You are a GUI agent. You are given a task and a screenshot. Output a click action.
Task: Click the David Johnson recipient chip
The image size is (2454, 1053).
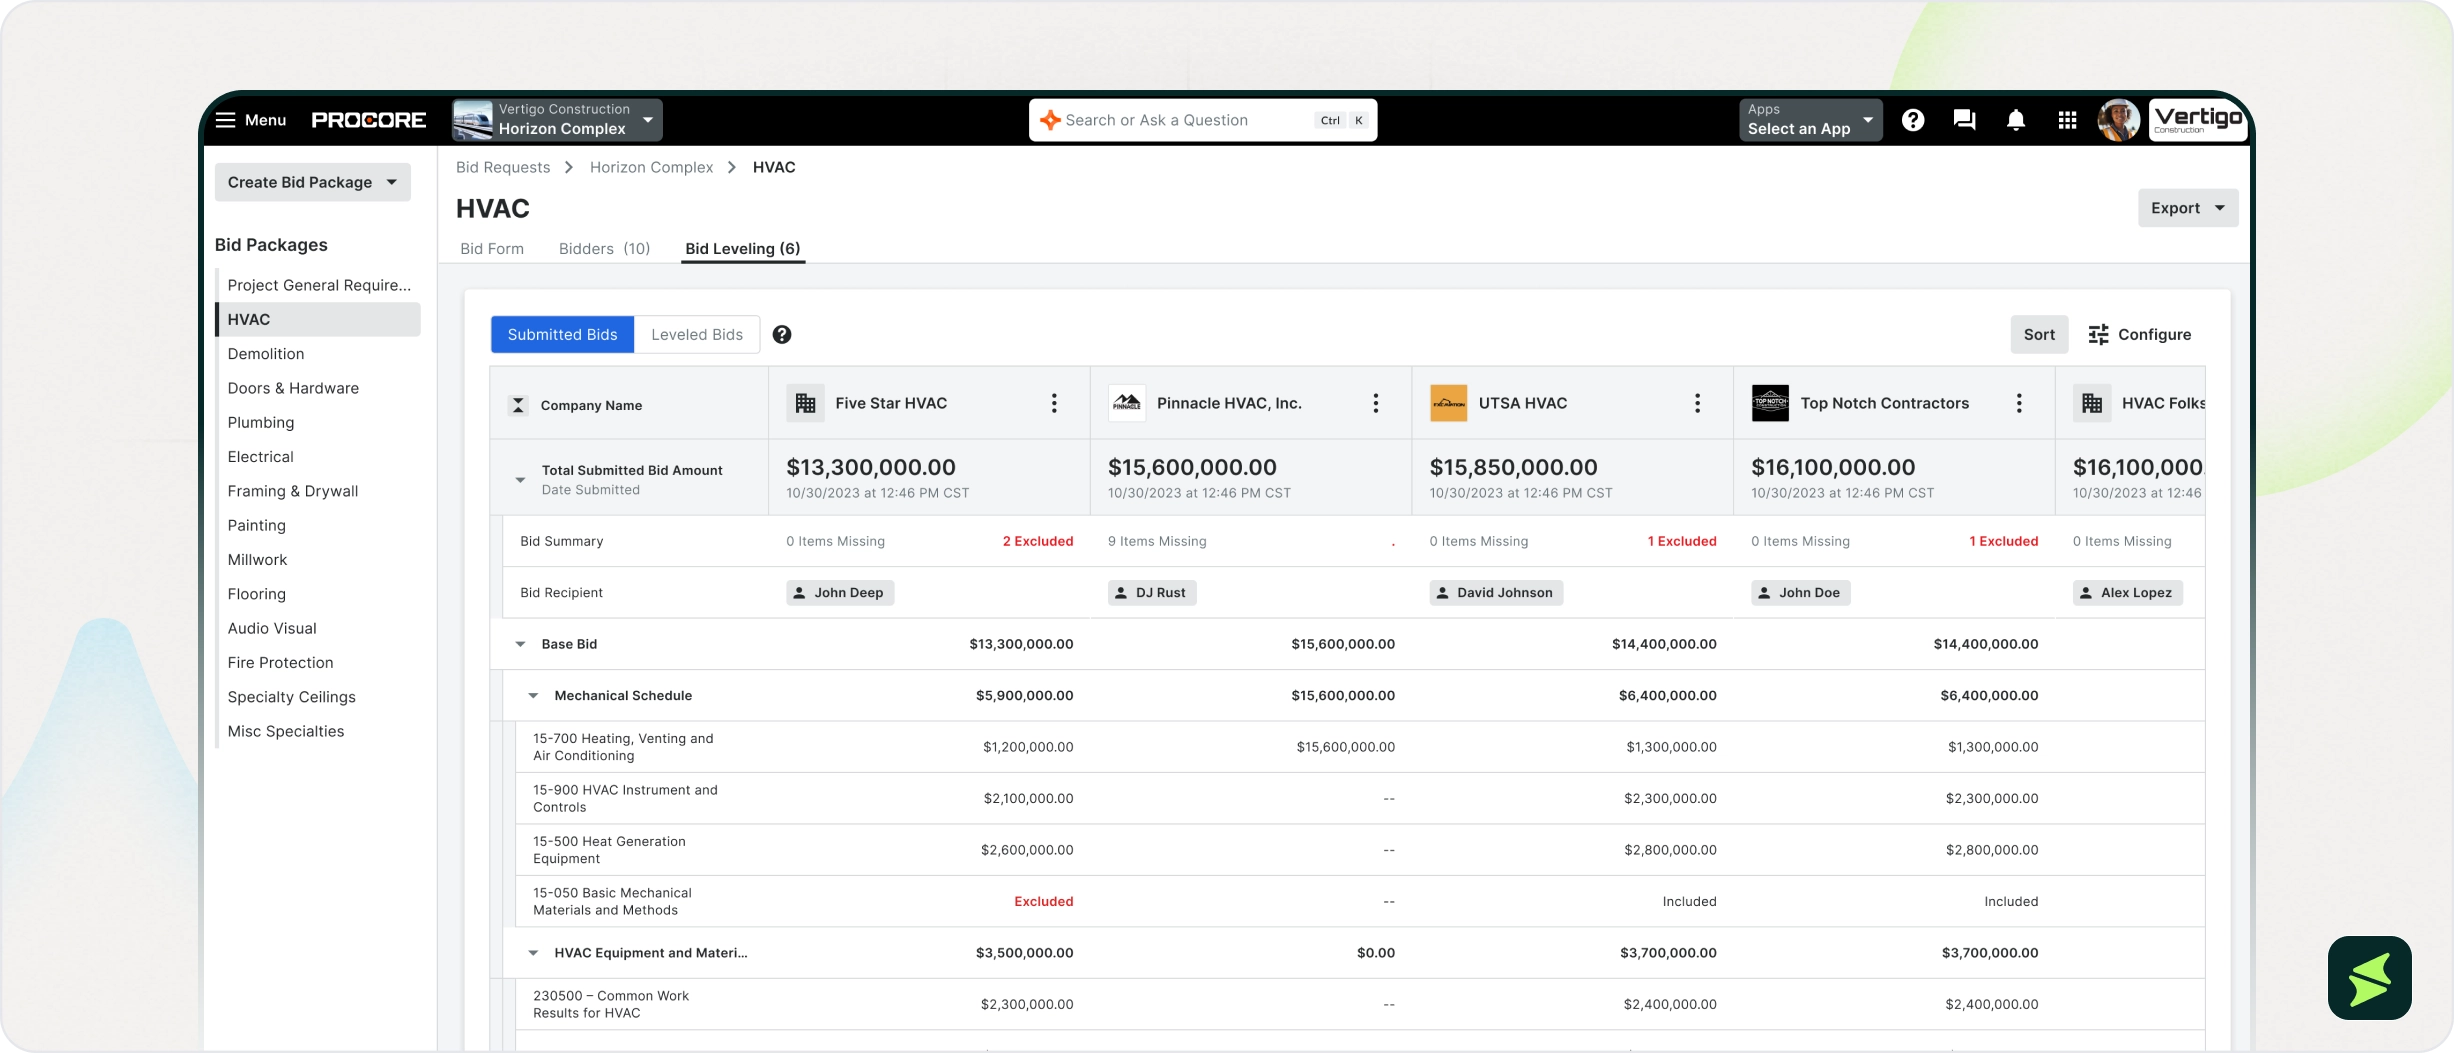coord(1496,593)
